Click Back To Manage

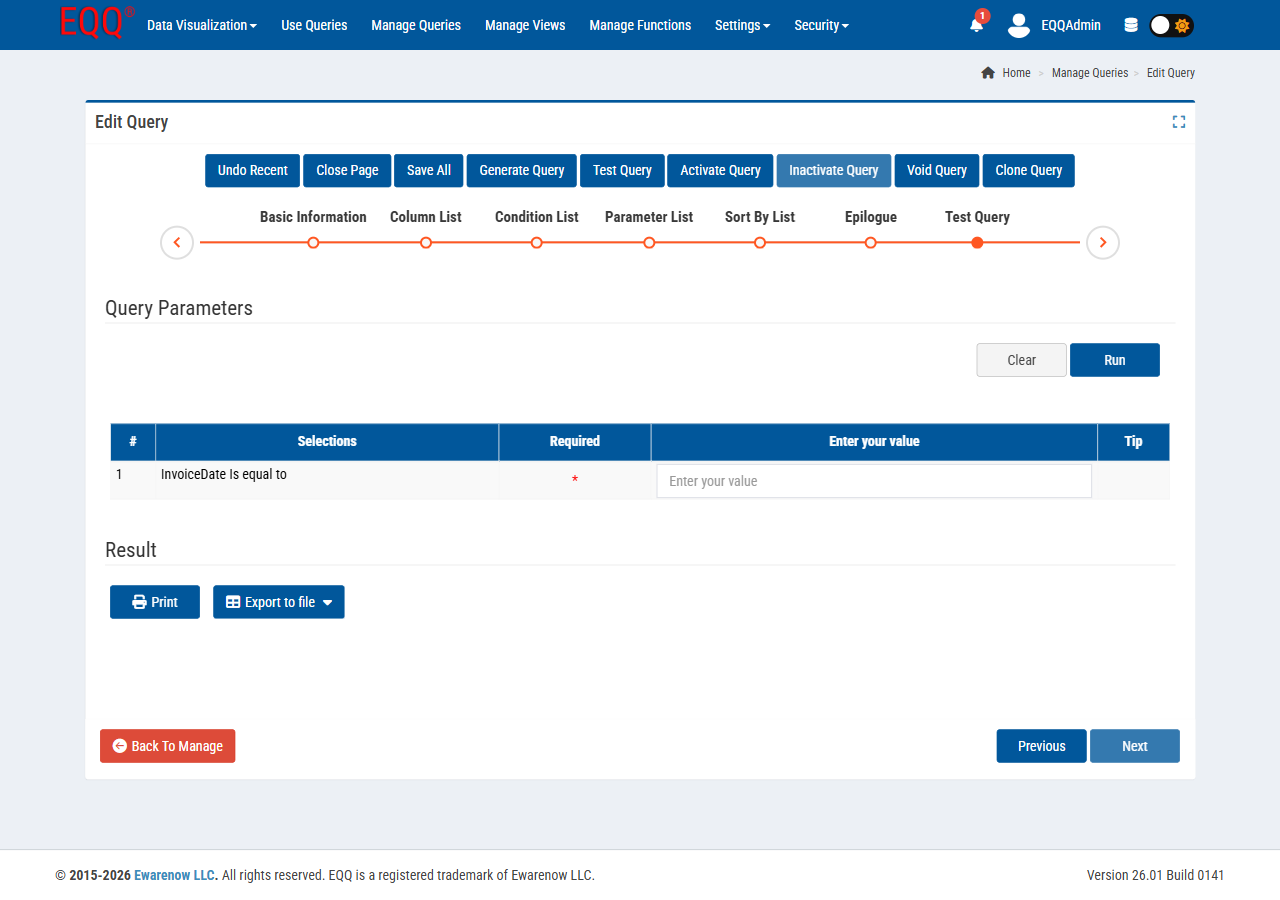click(x=167, y=745)
